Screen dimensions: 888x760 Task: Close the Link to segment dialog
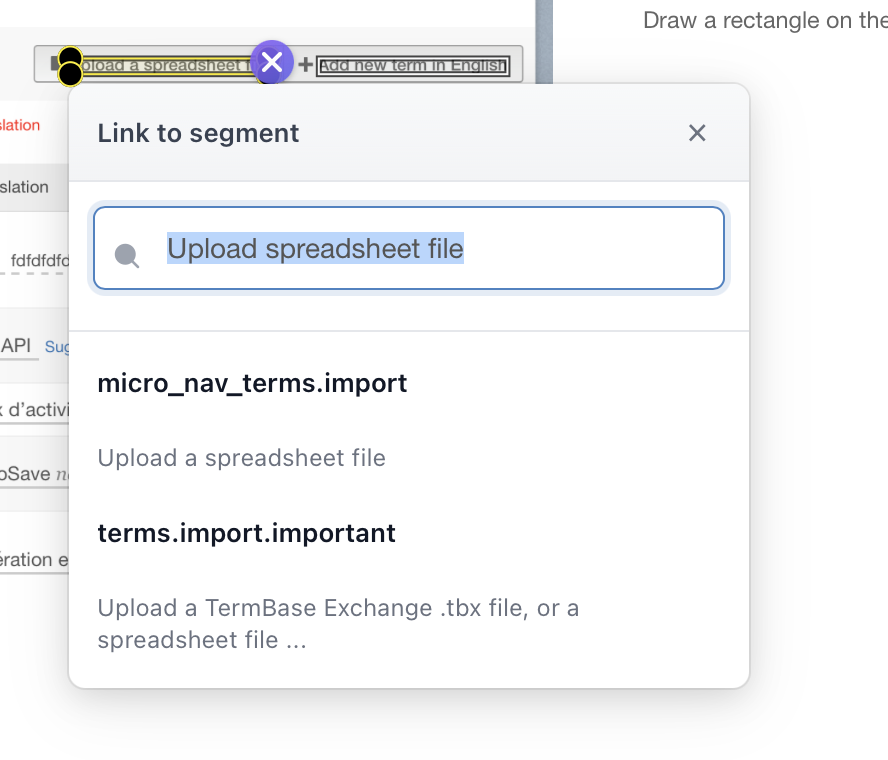697,133
